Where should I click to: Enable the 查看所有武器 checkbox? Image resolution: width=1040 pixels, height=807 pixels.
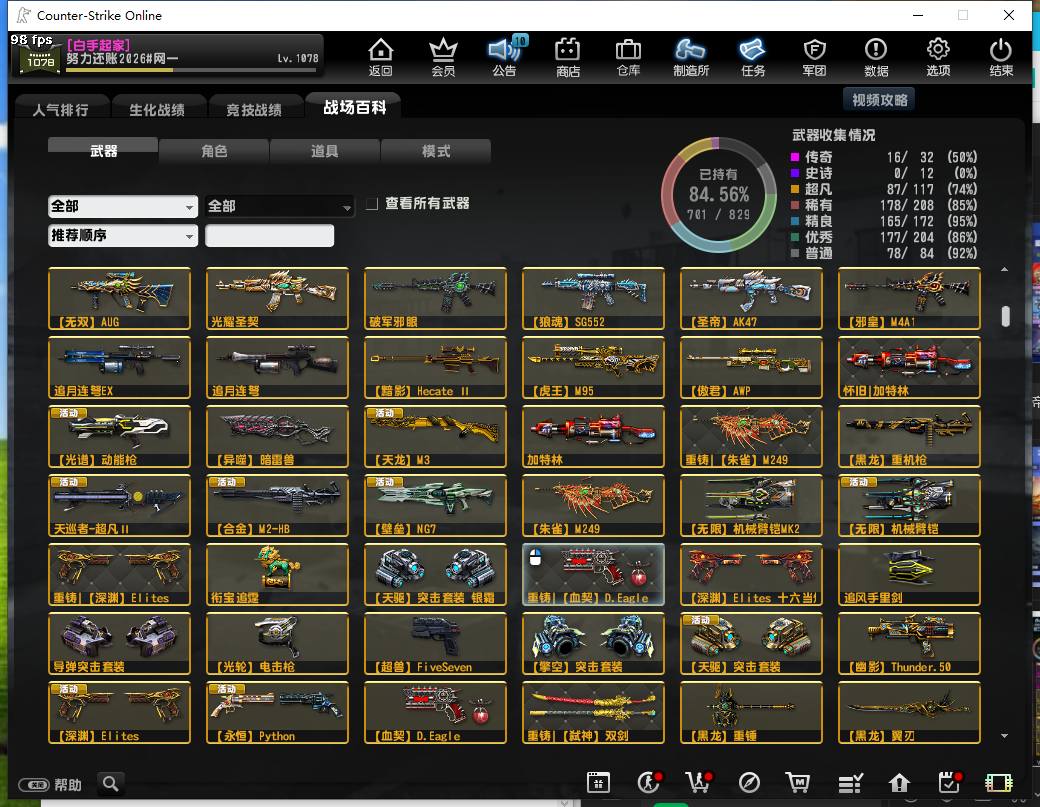pyautogui.click(x=372, y=204)
